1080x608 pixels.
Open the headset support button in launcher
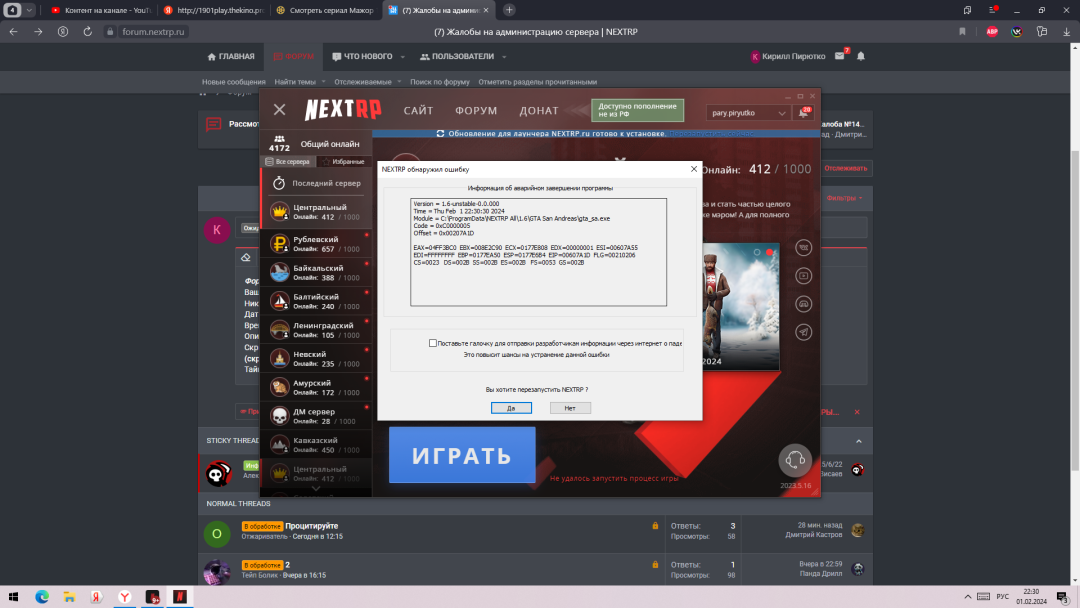[795, 460]
